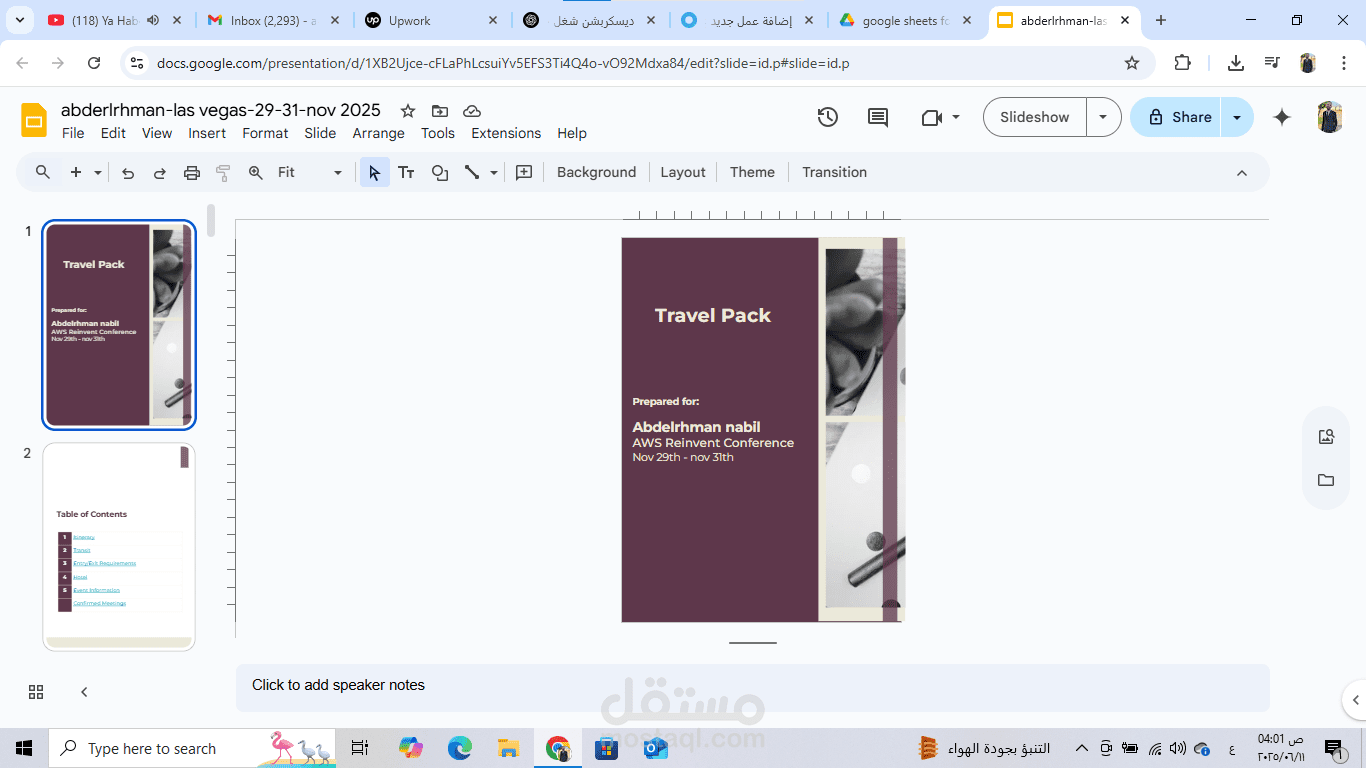
Task: Open the Slide menu
Action: [x=320, y=133]
